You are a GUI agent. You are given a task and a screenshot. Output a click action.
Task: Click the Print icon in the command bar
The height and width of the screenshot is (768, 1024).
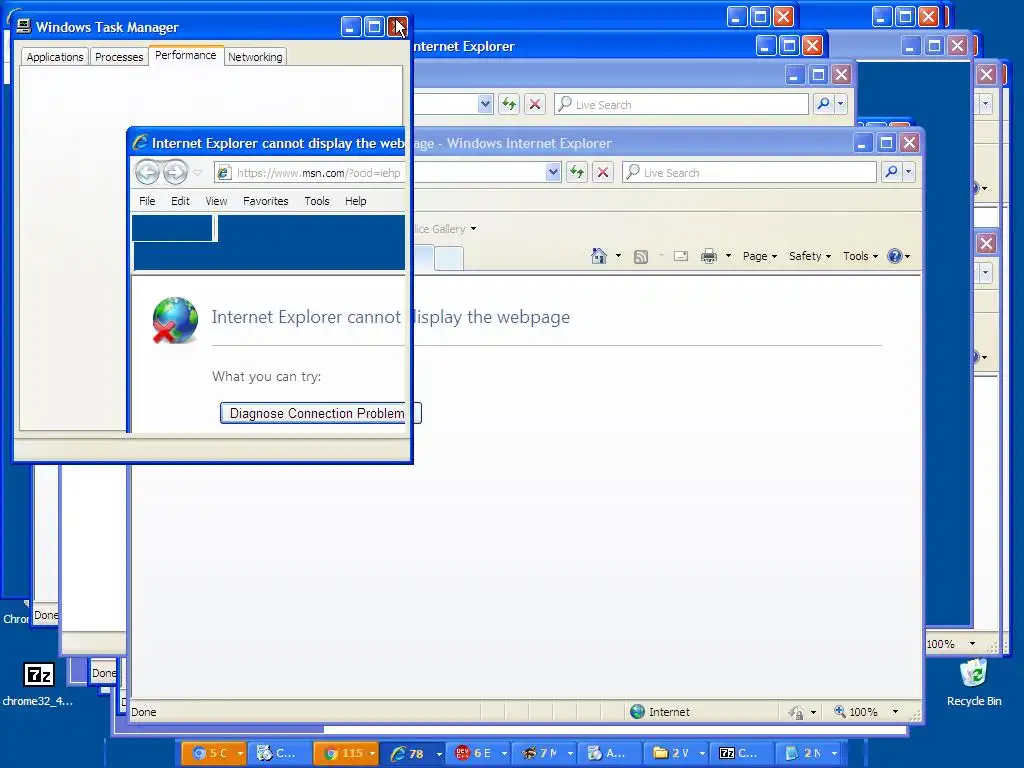(x=709, y=256)
